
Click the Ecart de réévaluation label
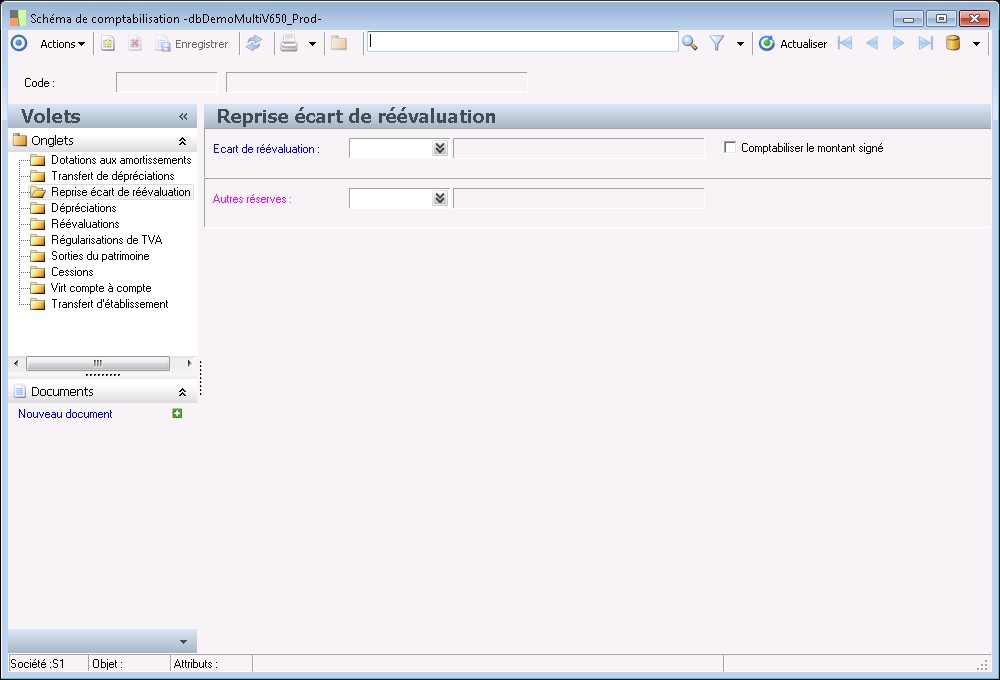(267, 149)
